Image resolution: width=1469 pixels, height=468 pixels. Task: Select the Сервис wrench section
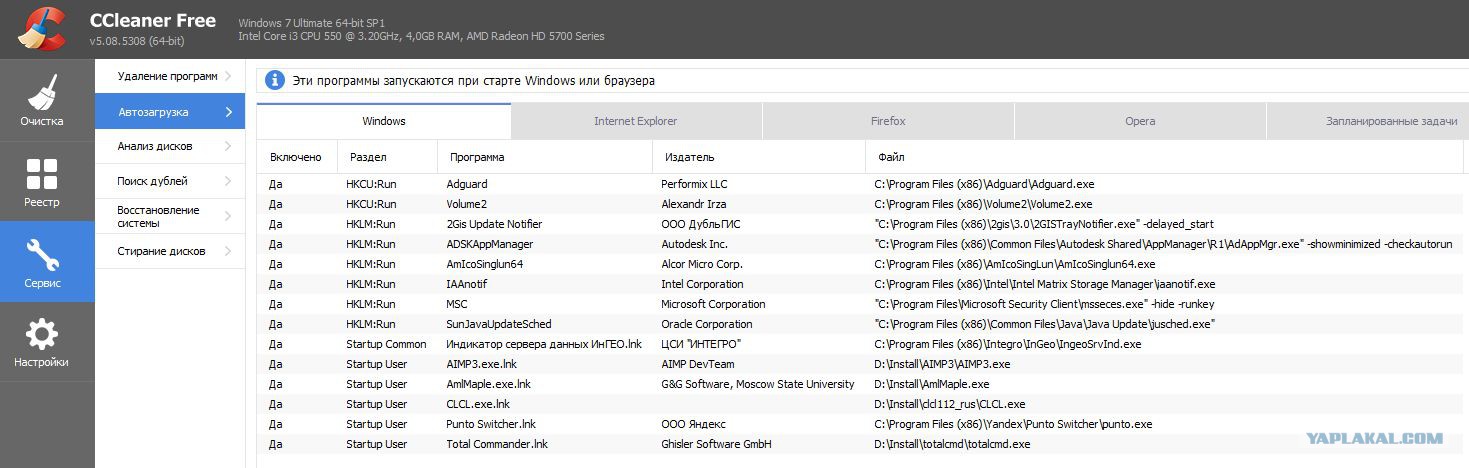click(x=47, y=262)
